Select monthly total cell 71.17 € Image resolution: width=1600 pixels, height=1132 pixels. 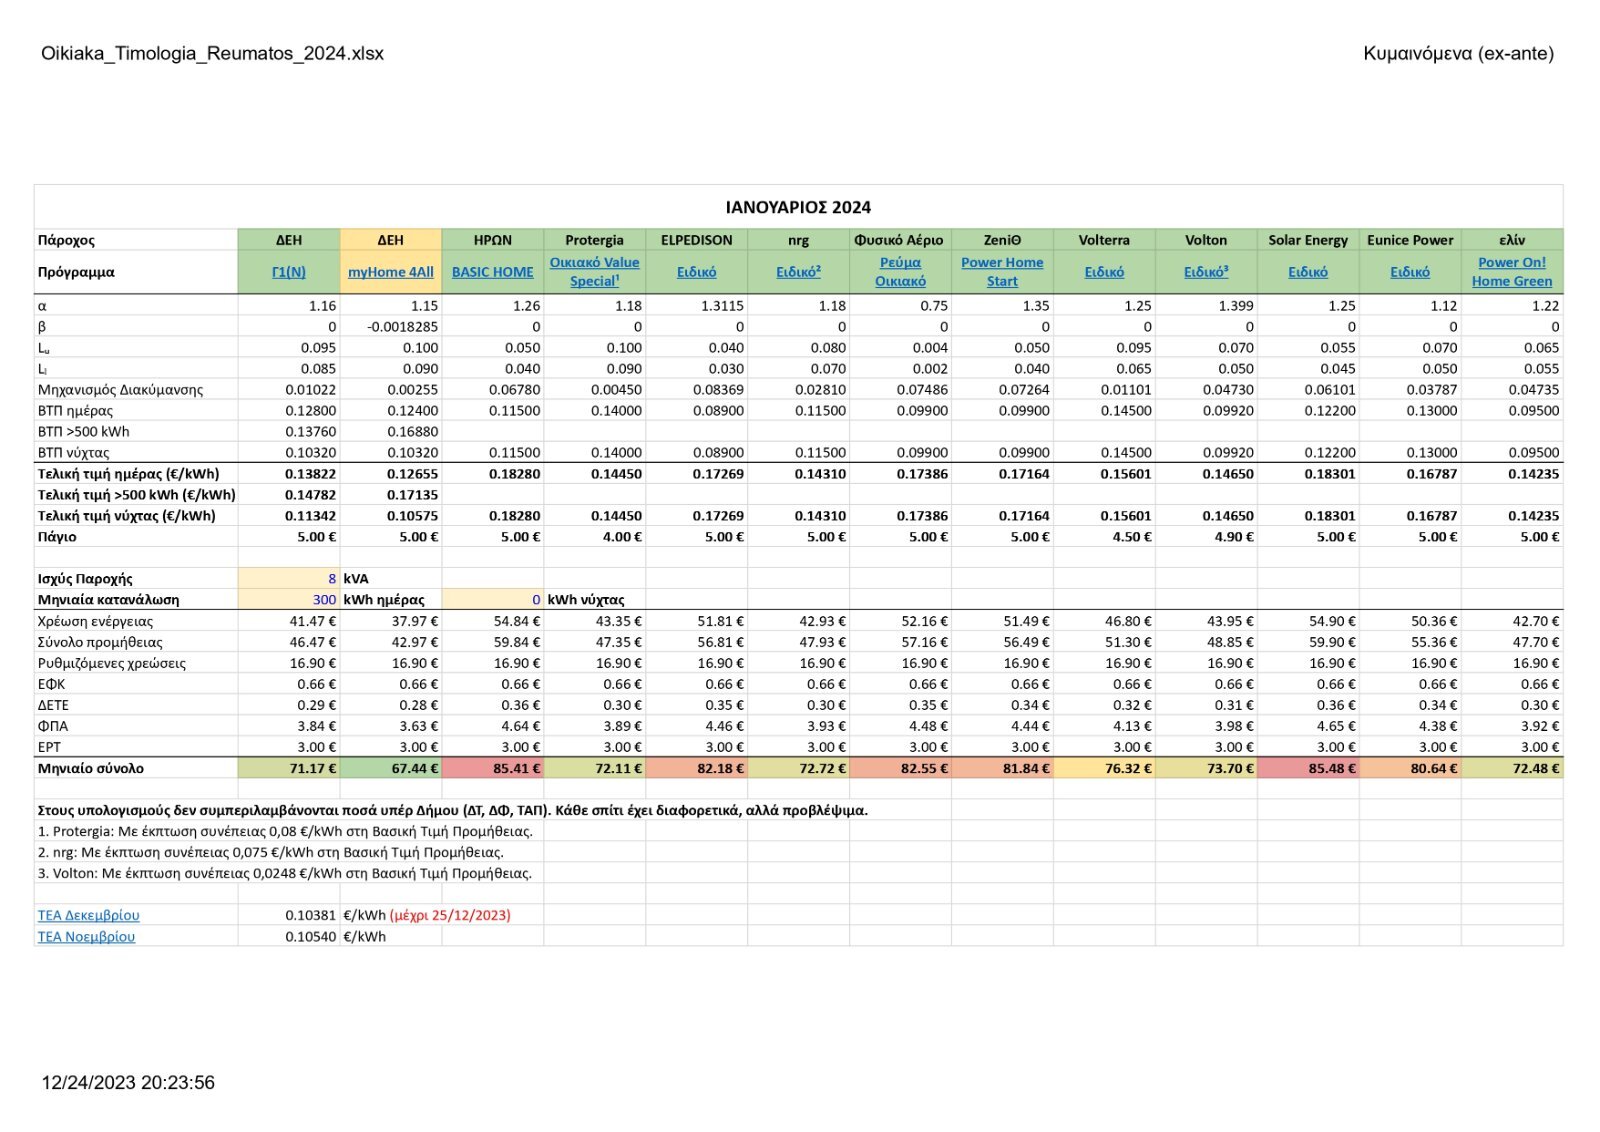pos(289,769)
